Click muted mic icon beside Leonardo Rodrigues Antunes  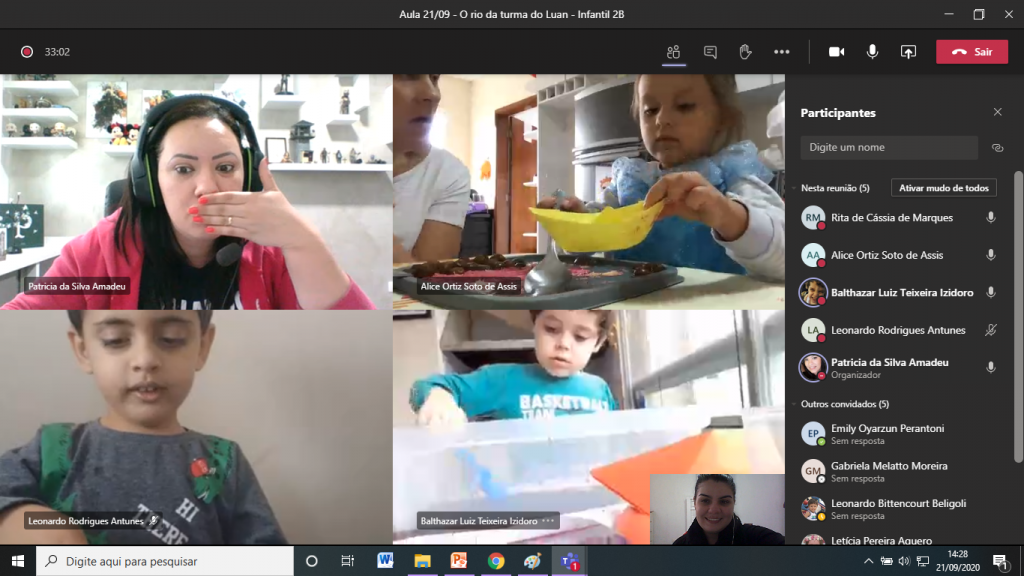991,330
